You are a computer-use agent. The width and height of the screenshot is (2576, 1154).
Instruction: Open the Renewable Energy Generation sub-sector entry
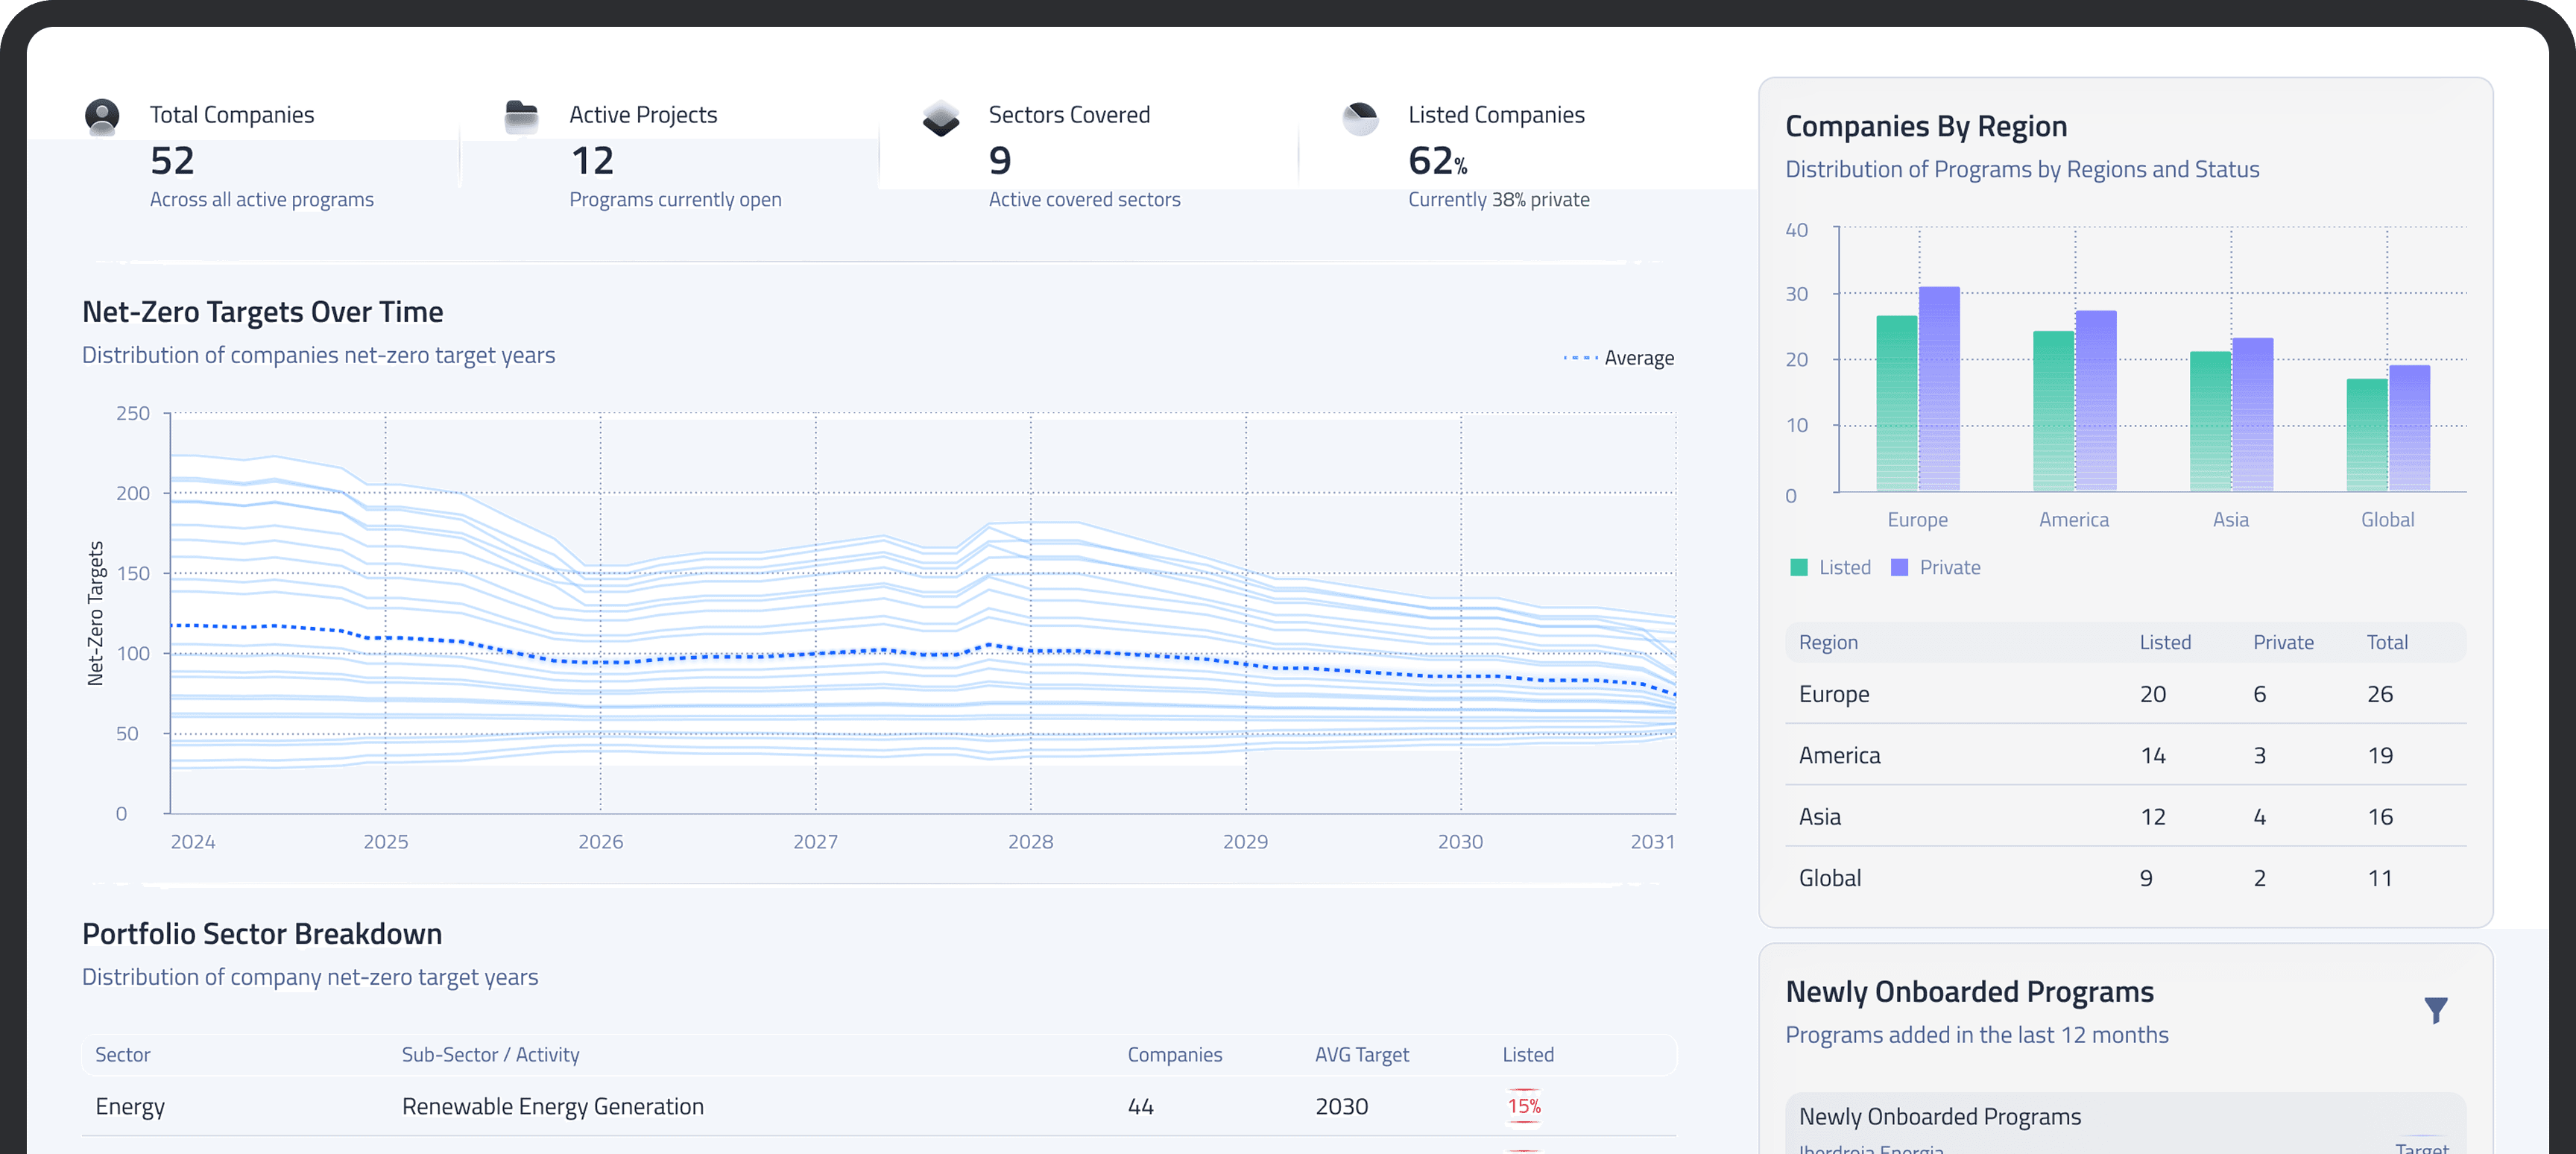pyautogui.click(x=552, y=1106)
